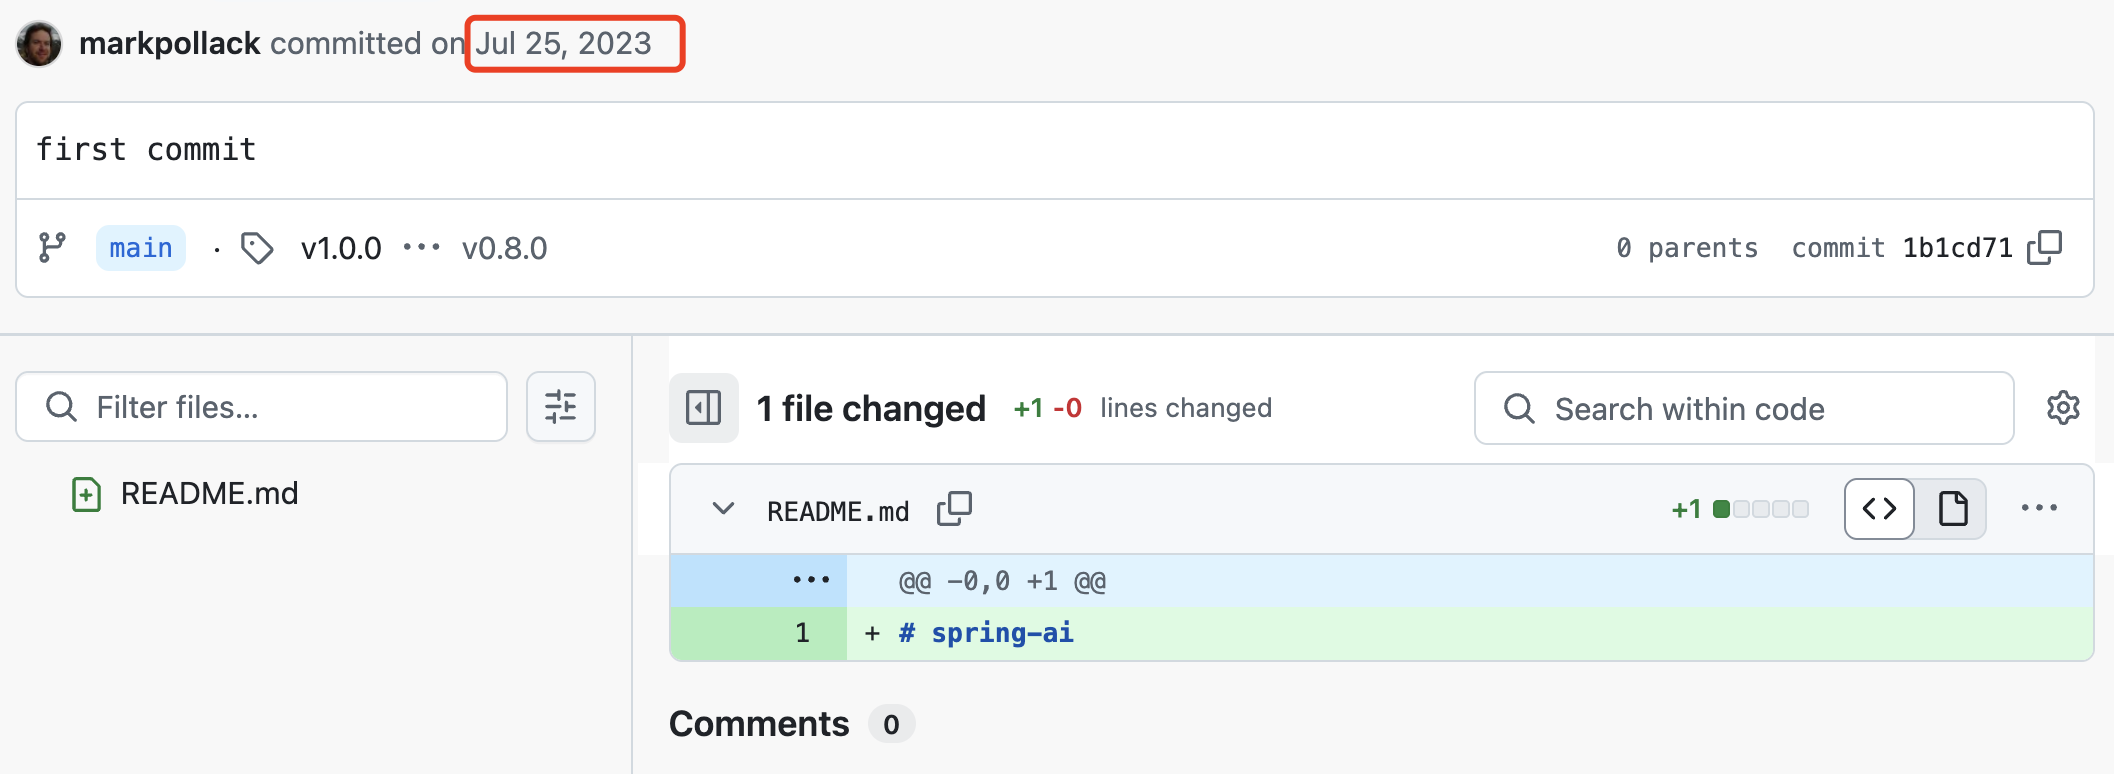The height and width of the screenshot is (774, 2114).
Task: Switch to rich file preview
Action: [1952, 509]
